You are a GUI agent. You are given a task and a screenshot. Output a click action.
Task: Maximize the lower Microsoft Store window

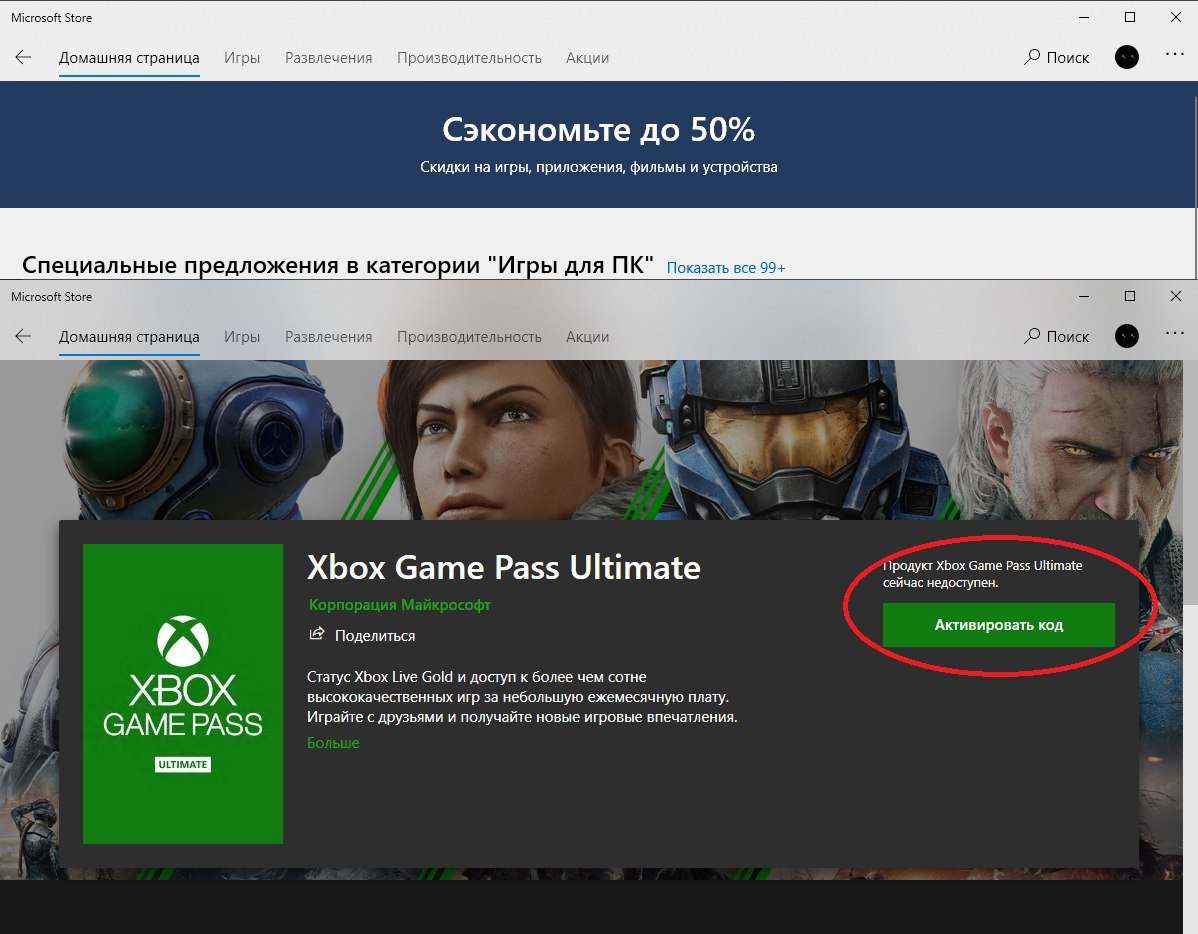(x=1130, y=296)
